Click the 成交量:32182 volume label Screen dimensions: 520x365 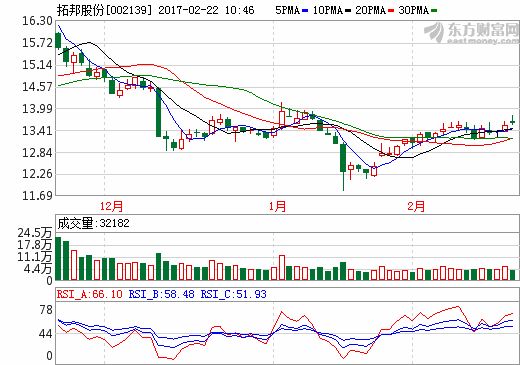93,223
